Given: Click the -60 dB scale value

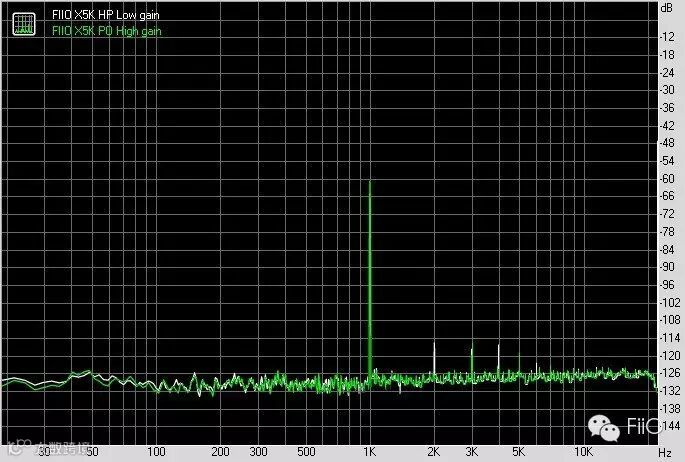Looking at the screenshot, I should pos(667,178).
